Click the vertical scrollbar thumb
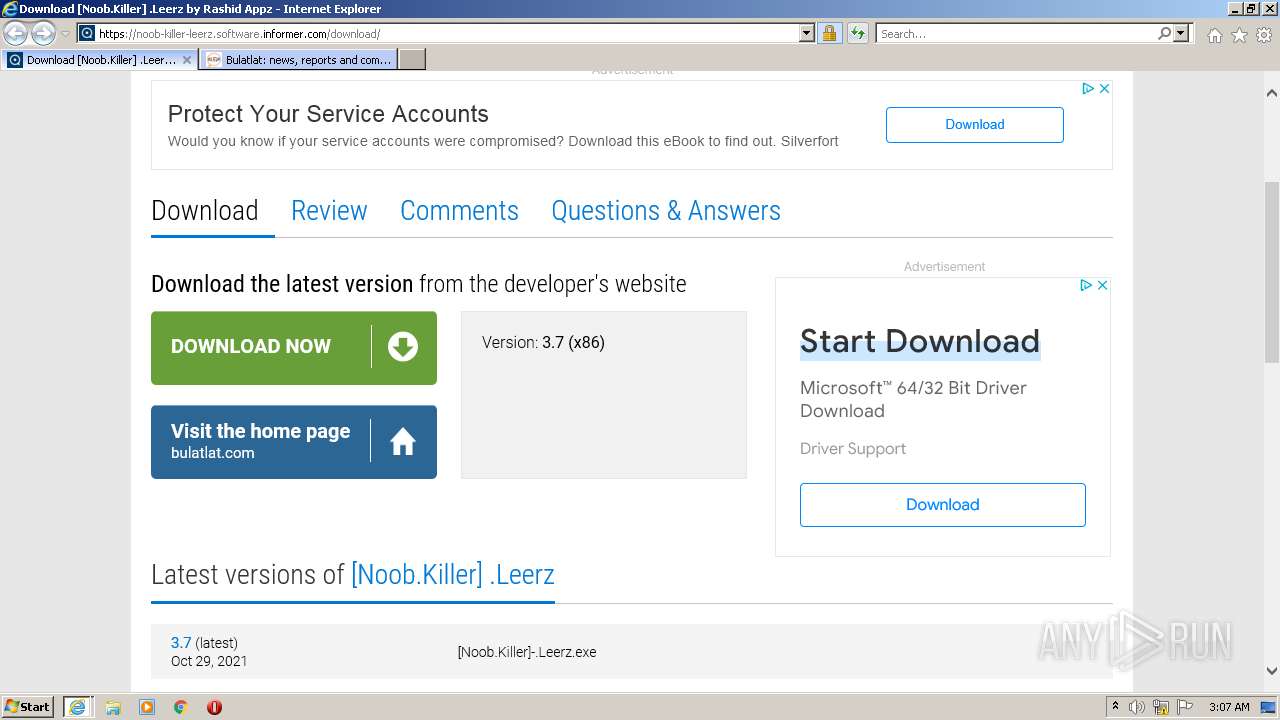1280x720 pixels. tap(1272, 273)
